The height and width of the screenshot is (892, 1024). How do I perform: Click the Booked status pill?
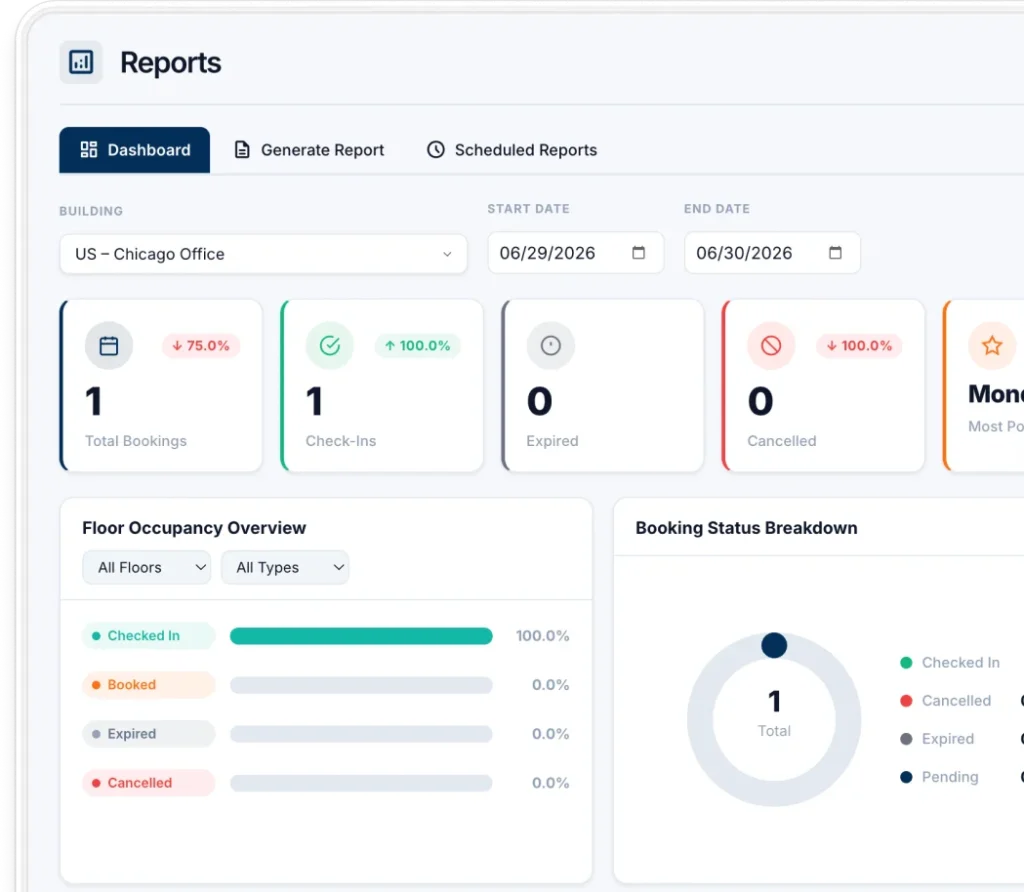pyautogui.click(x=149, y=684)
